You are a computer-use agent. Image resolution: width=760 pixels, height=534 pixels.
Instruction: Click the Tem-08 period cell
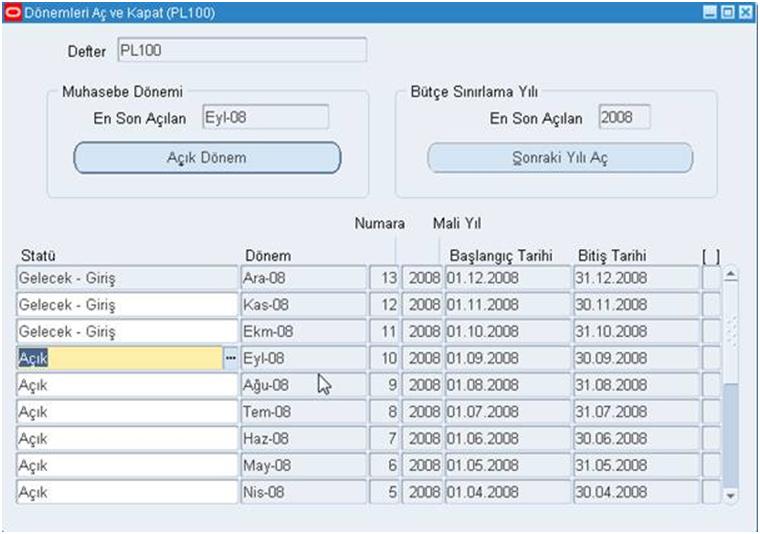(303, 412)
